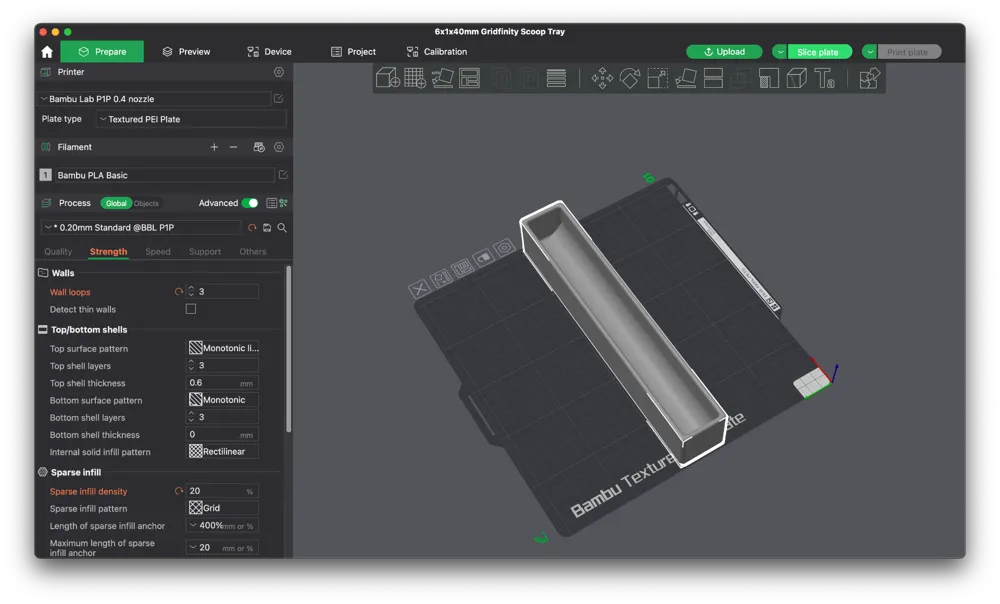This screenshot has width=1000, height=604.
Task: Add a new plate from the toolbar
Action: coord(414,78)
